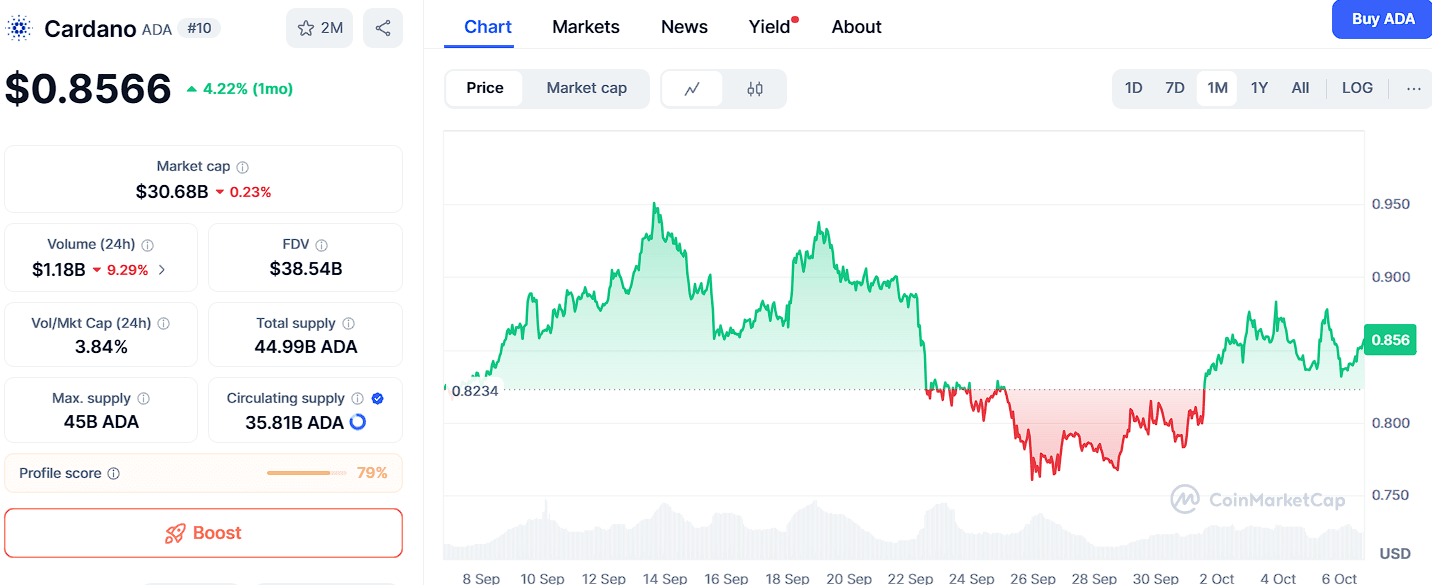The height and width of the screenshot is (585, 1432).
Task: Click the share icon button
Action: click(383, 28)
